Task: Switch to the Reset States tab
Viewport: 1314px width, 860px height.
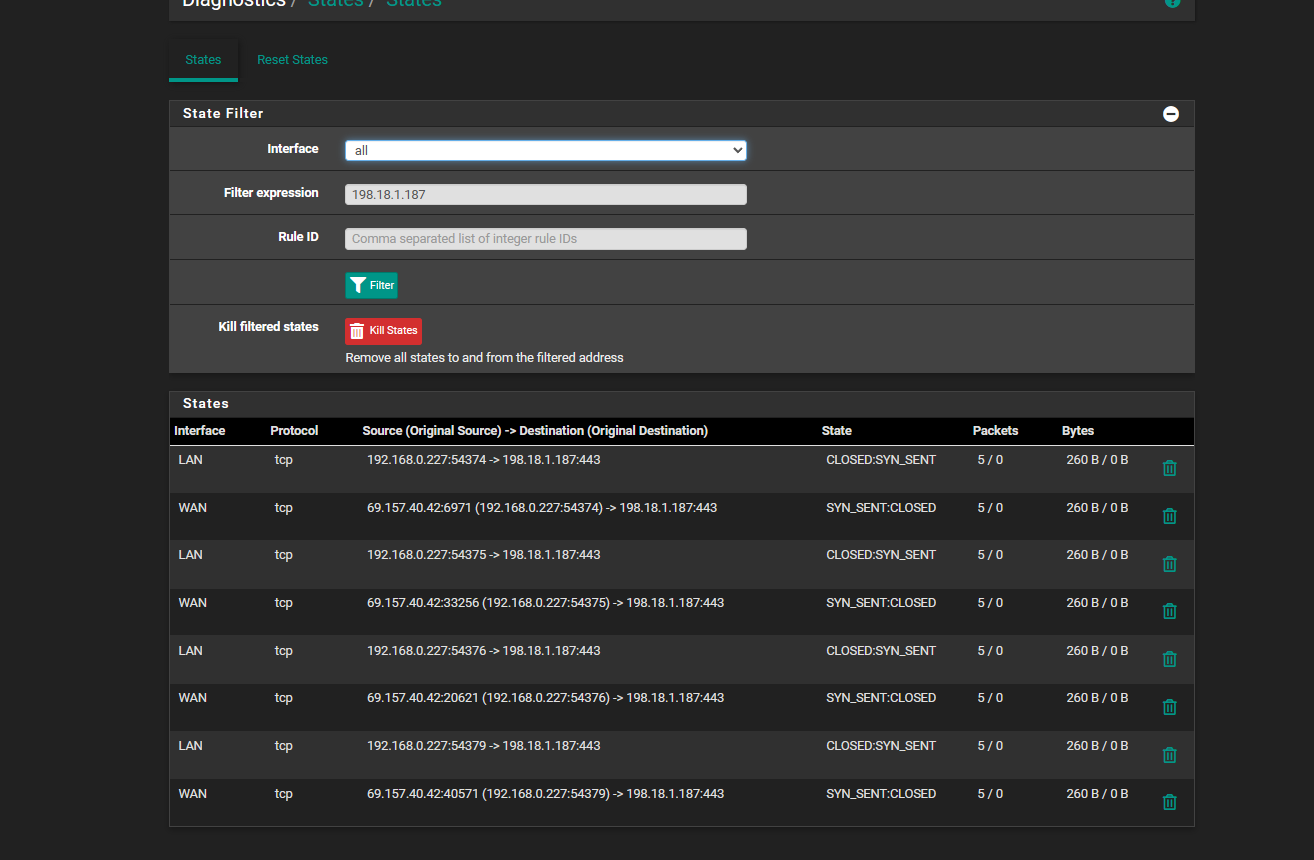Action: 292,60
